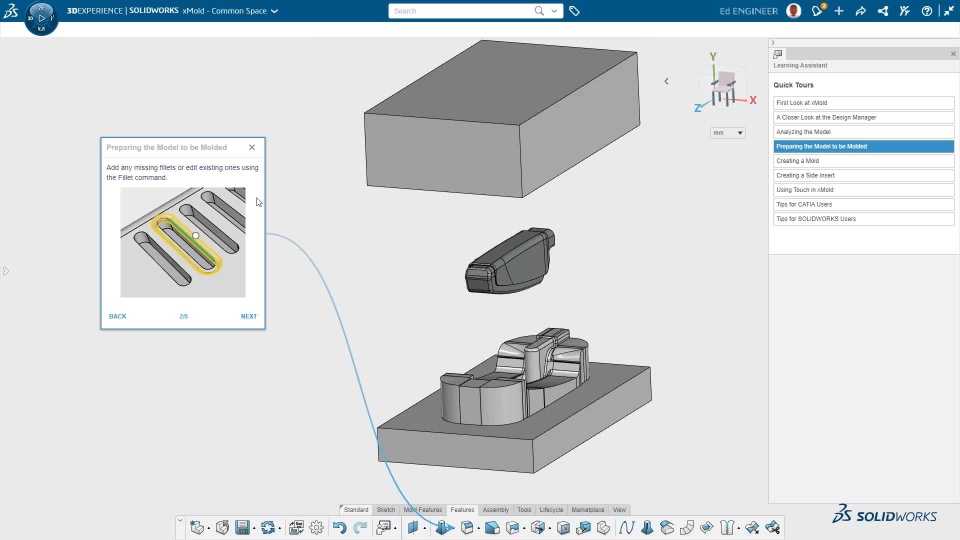
Task: Open First Look at xMold tour
Action: click(863, 103)
